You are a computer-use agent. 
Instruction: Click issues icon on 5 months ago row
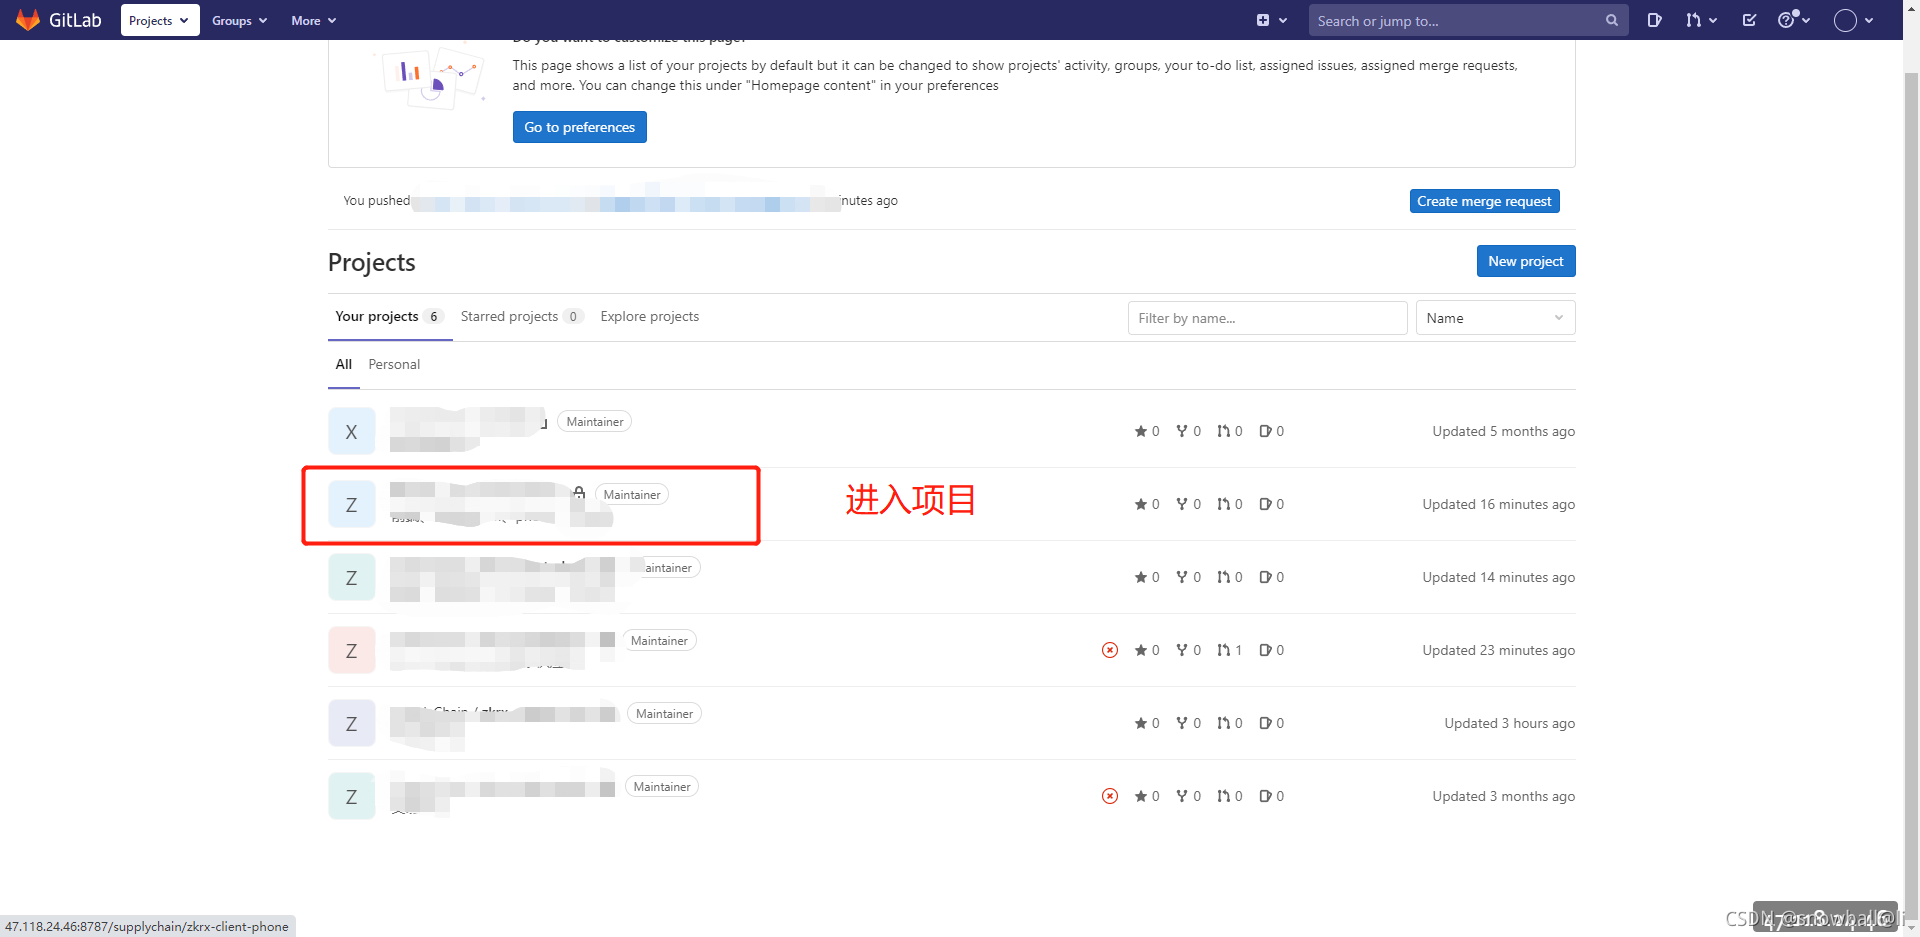click(x=1265, y=431)
